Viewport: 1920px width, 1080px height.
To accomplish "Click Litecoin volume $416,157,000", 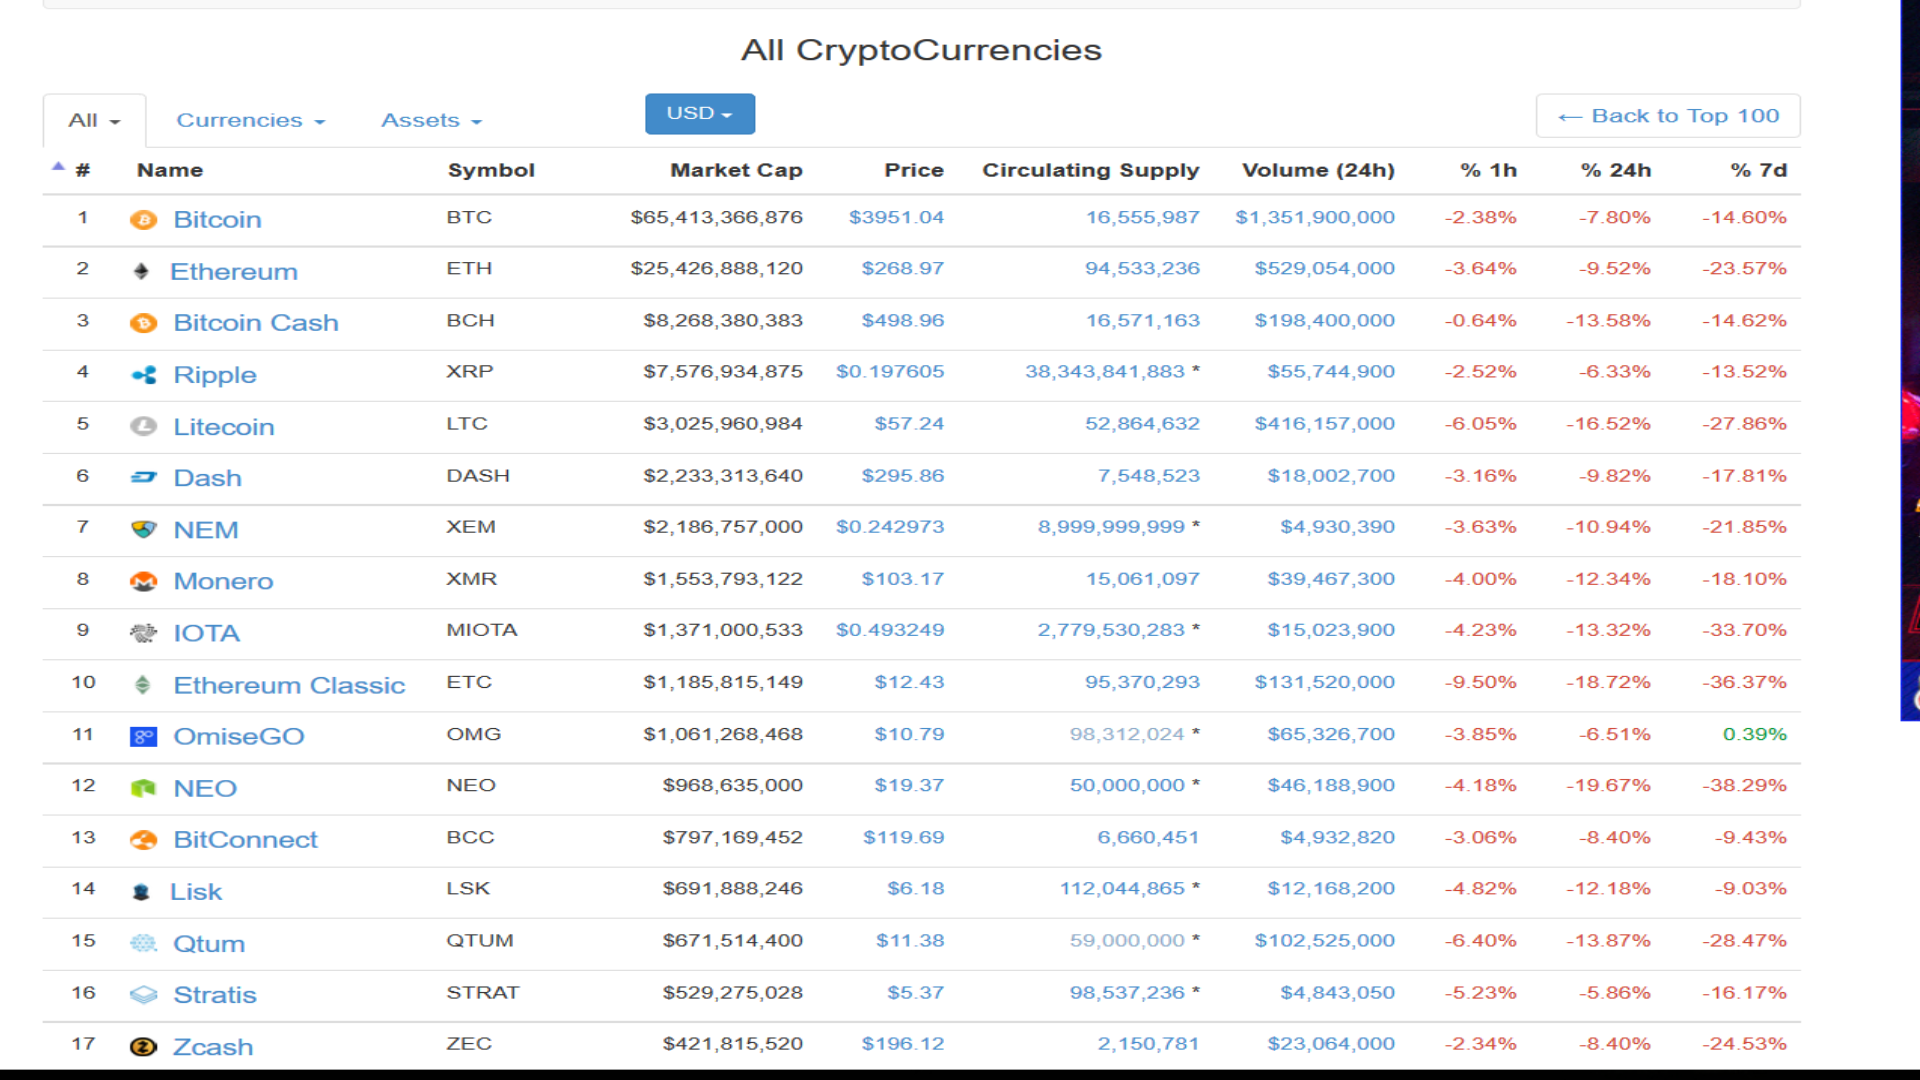I will (x=1325, y=424).
